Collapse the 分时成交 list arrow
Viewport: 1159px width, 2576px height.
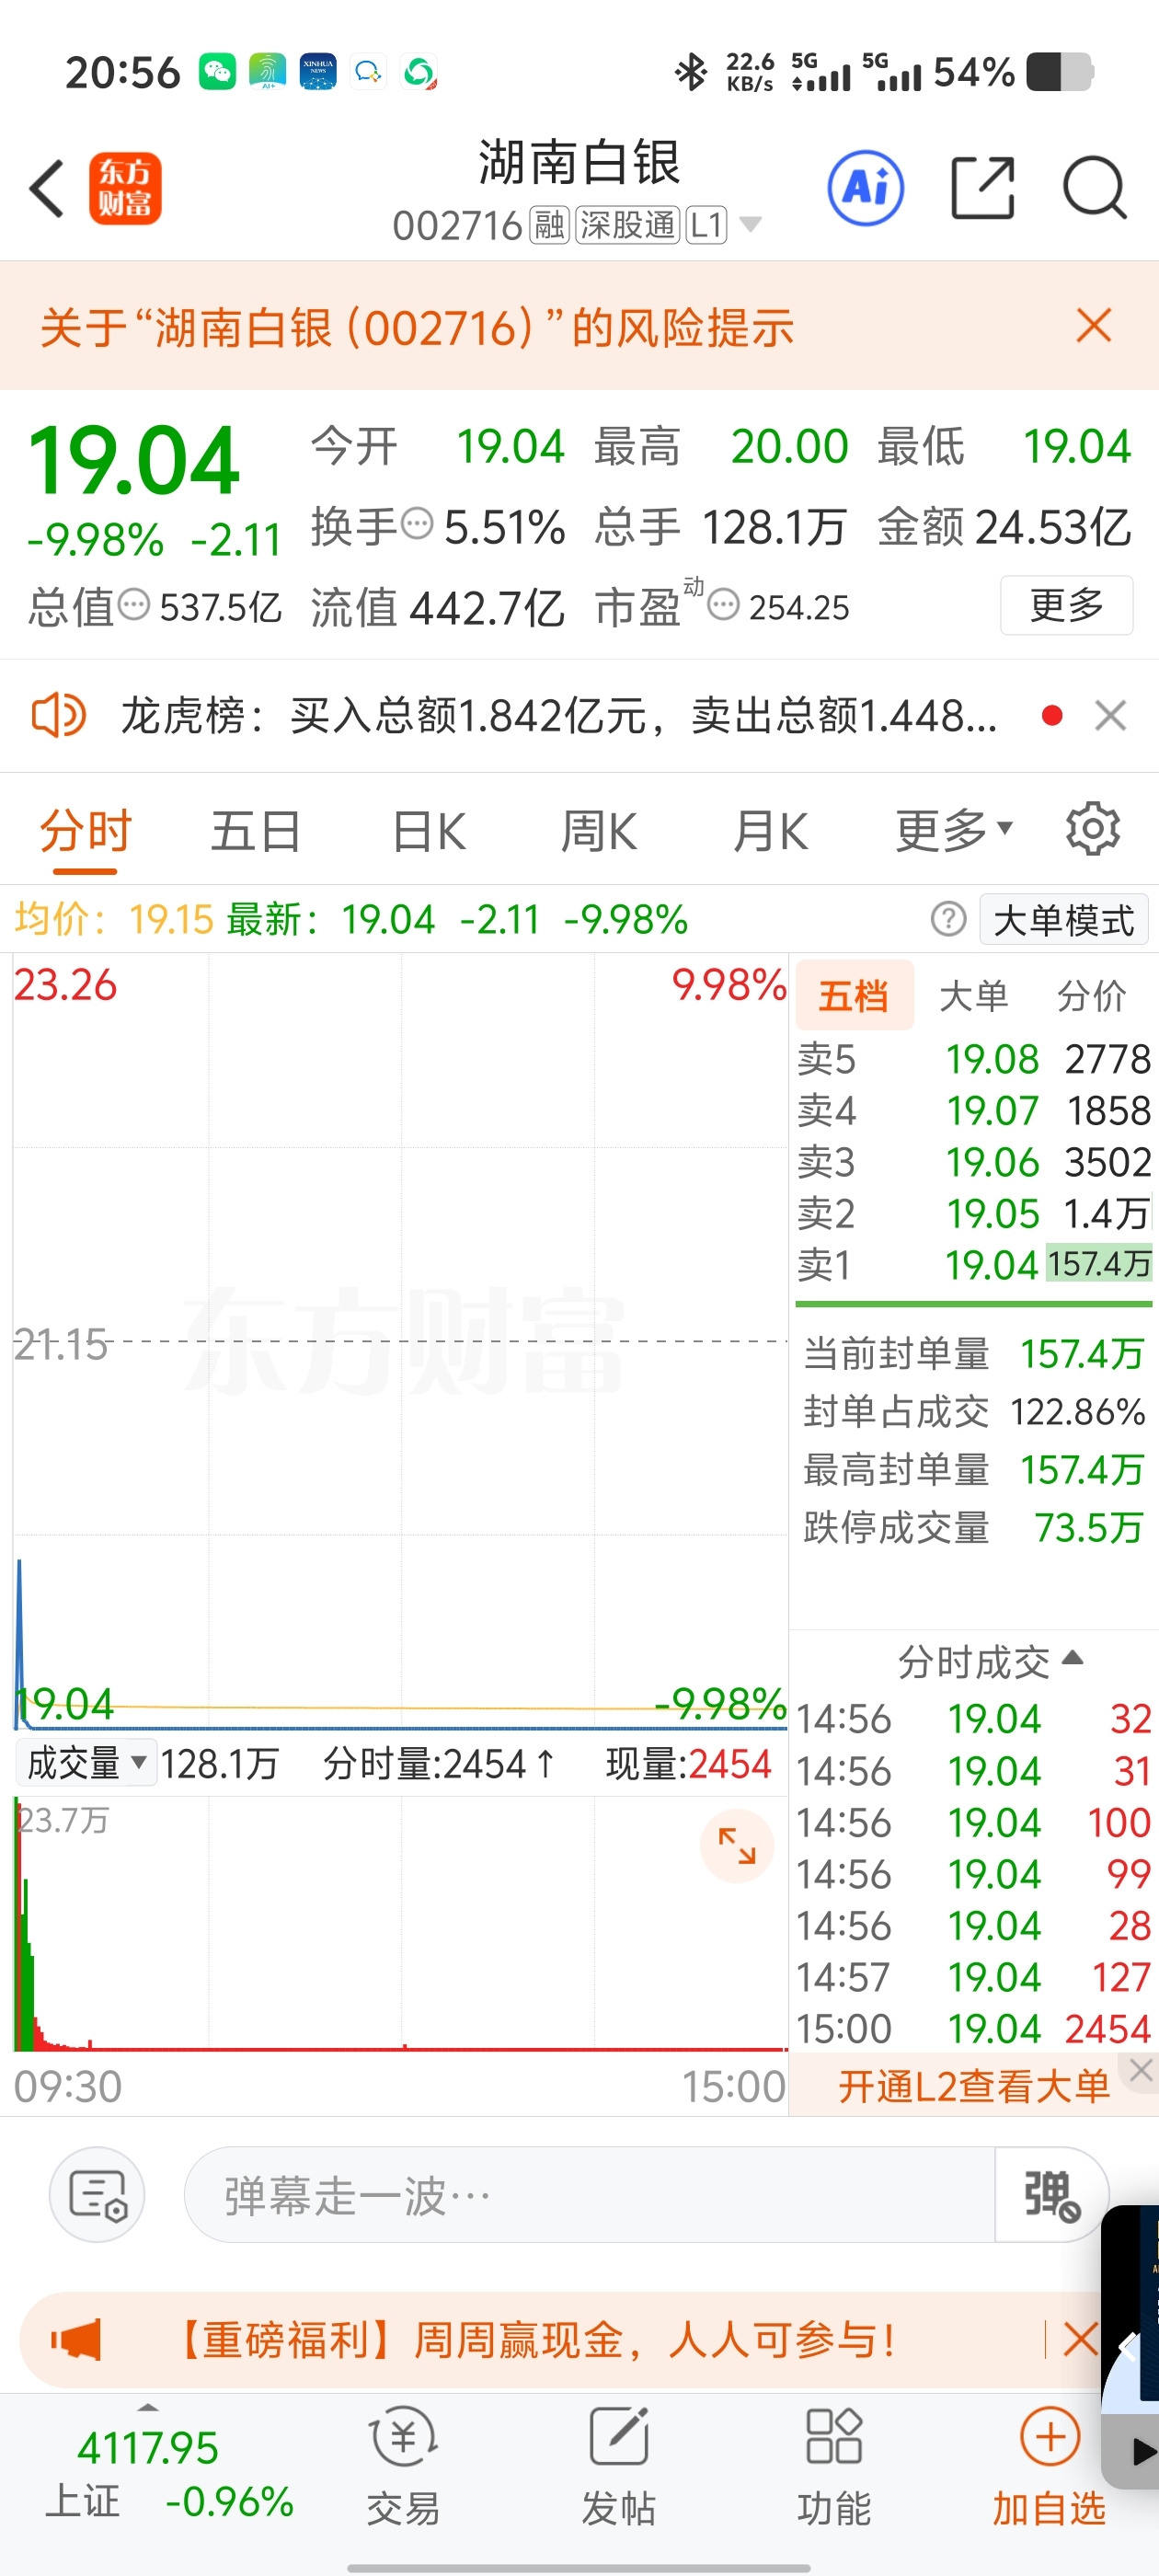click(1072, 1657)
